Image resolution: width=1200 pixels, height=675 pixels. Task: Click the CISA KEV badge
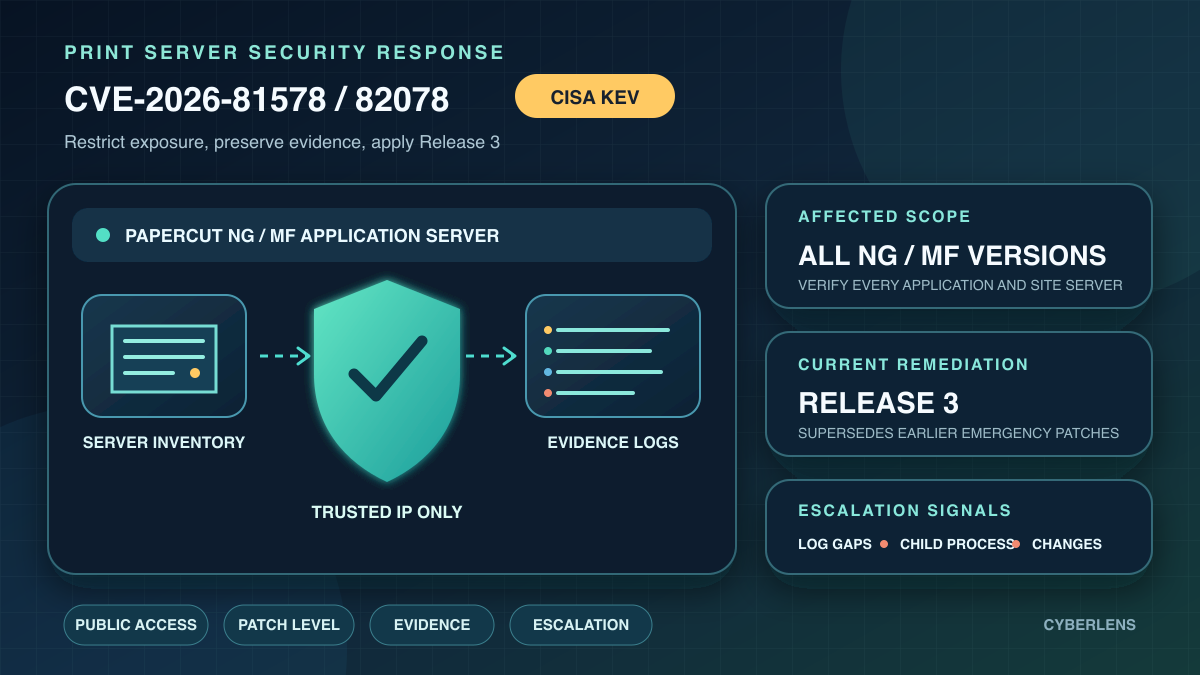[595, 97]
